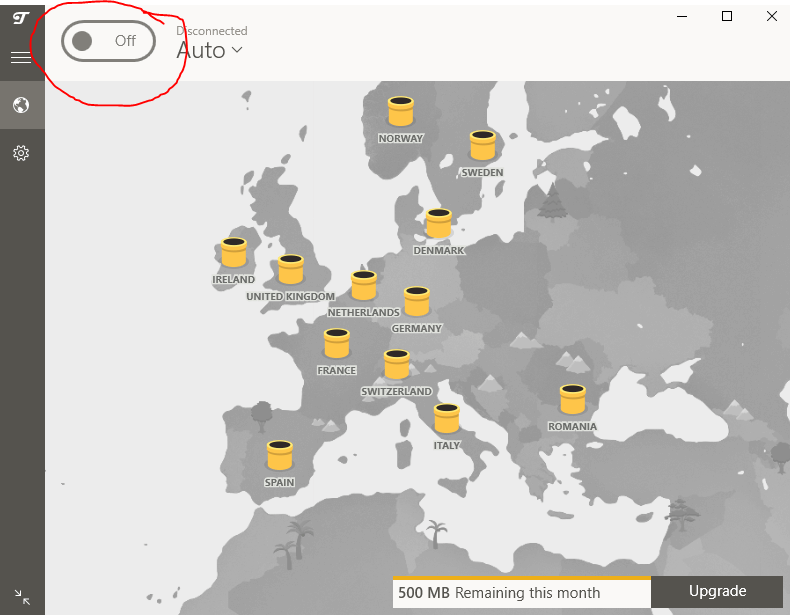The width and height of the screenshot is (790, 615).
Task: Click the SPAIN map label
Action: [279, 483]
